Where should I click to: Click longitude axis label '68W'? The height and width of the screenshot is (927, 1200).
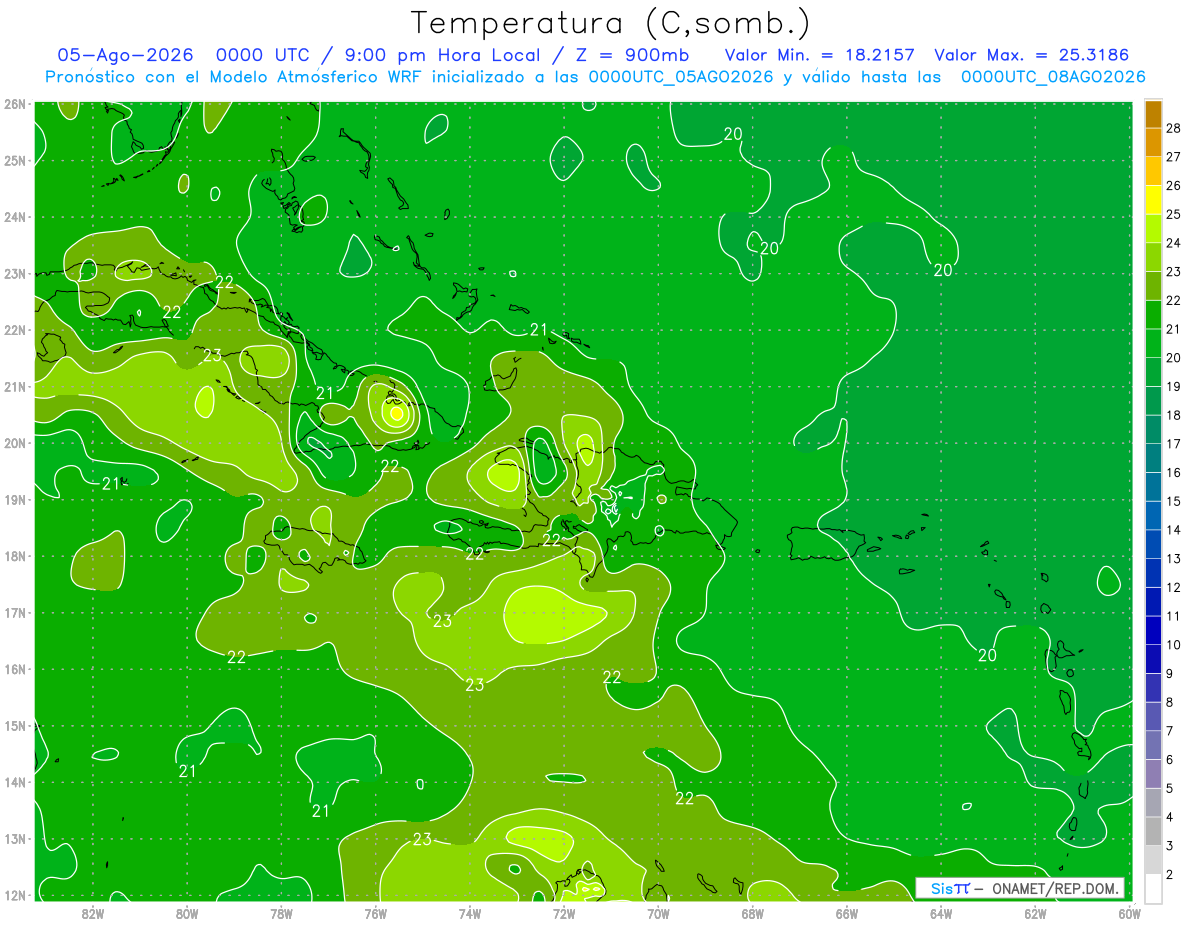pyautogui.click(x=753, y=913)
